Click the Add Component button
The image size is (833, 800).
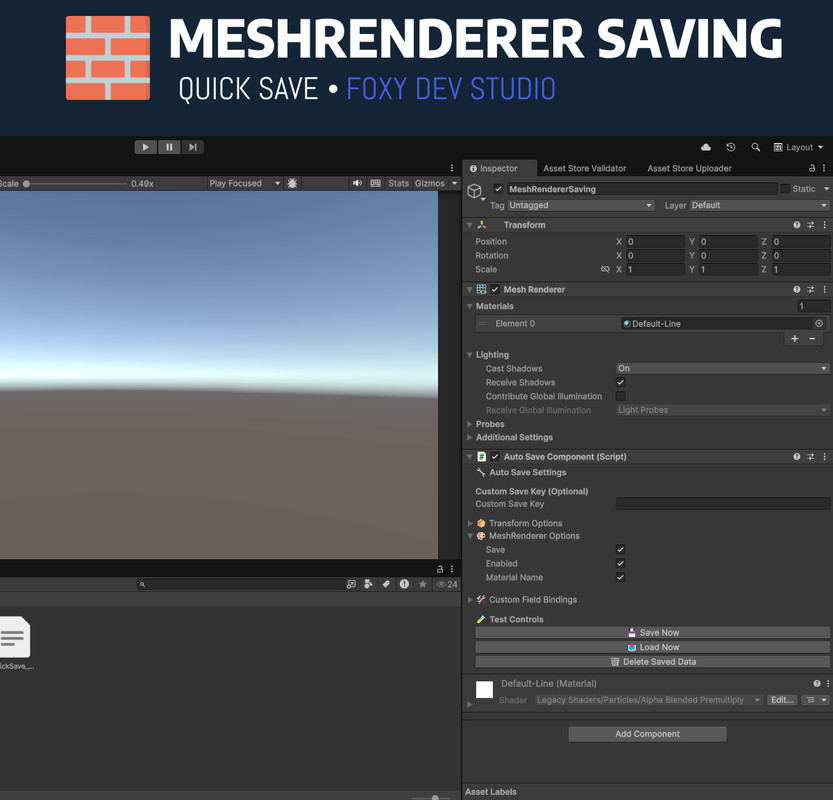click(x=647, y=734)
